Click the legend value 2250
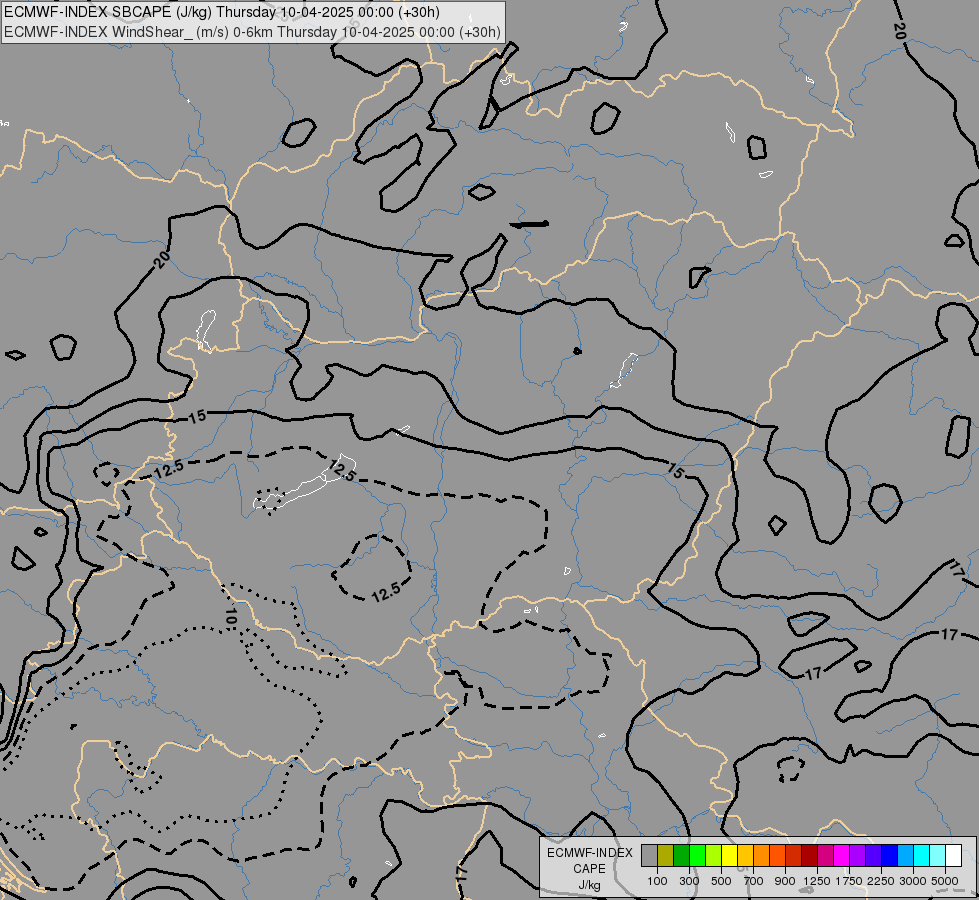Screen dimensions: 979x900 [x=880, y=881]
